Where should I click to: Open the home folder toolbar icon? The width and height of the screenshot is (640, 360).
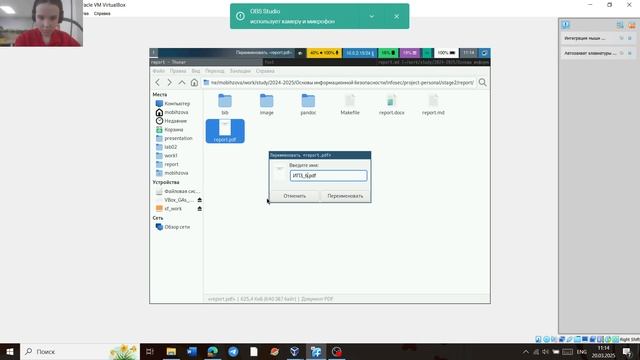(194, 82)
